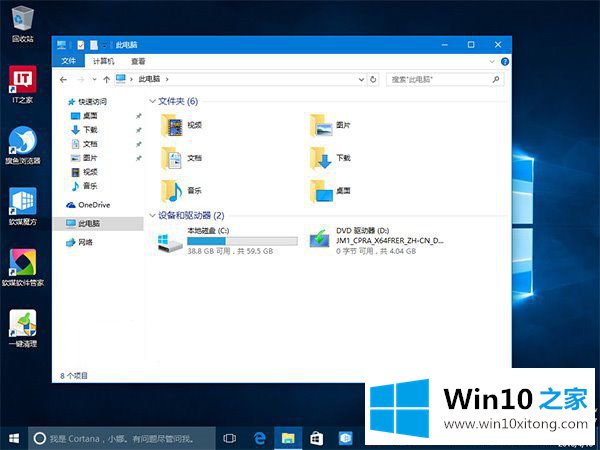Image resolution: width=600 pixels, height=450 pixels.
Task: Open the 视频 (Videos) folder icon
Action: click(x=172, y=124)
